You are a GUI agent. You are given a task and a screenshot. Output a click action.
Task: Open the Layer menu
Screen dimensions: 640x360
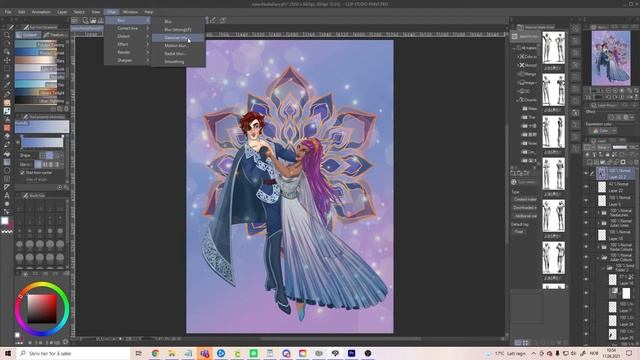click(x=62, y=12)
